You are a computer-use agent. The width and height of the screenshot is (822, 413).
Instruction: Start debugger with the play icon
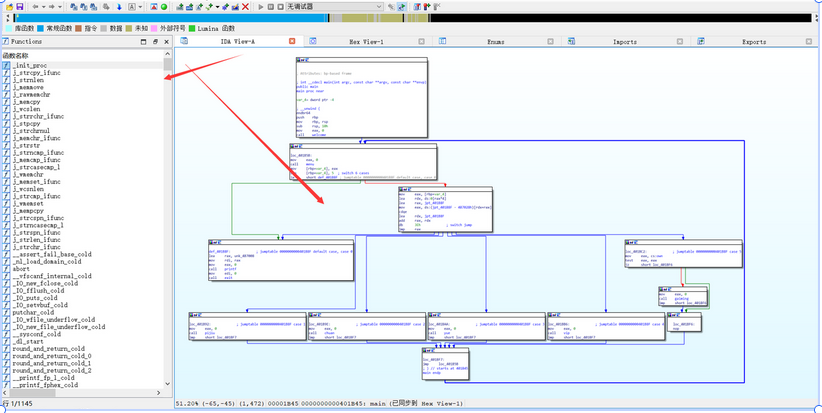pos(261,7)
